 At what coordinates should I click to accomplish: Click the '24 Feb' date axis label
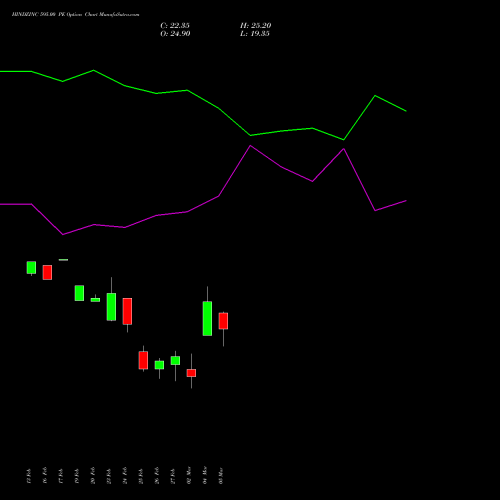(125, 475)
